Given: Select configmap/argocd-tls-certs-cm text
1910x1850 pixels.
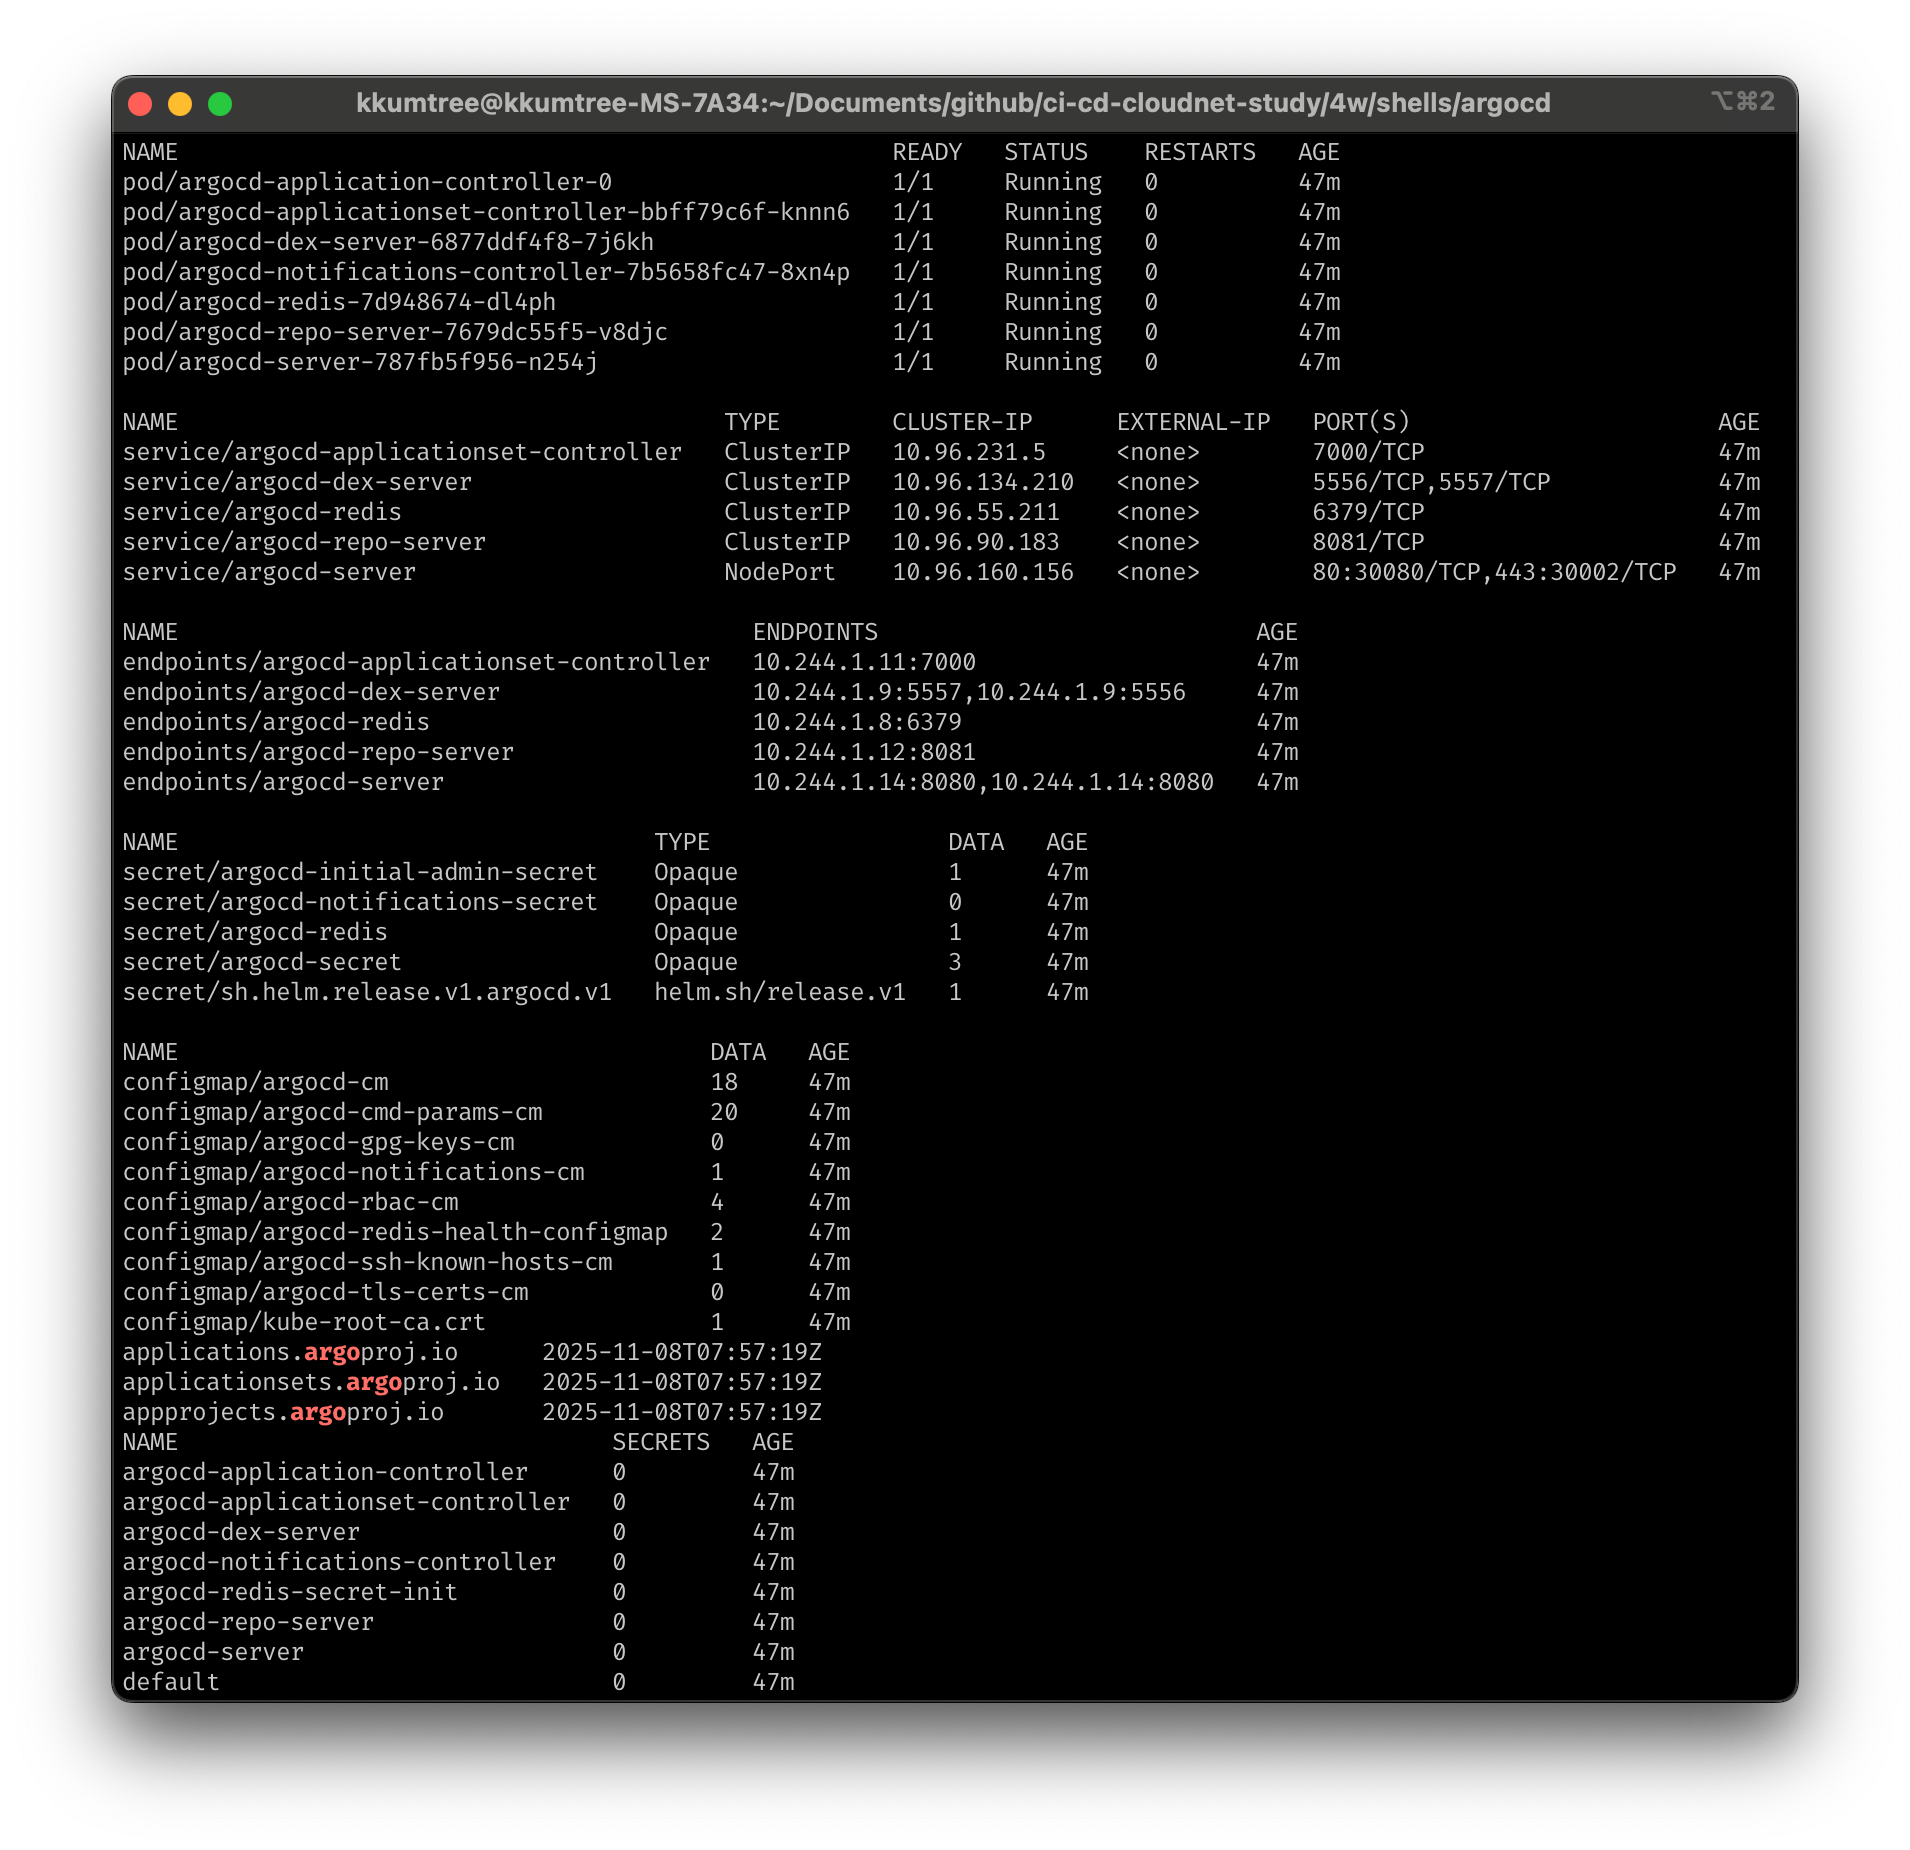Looking at the screenshot, I should [x=326, y=1293].
